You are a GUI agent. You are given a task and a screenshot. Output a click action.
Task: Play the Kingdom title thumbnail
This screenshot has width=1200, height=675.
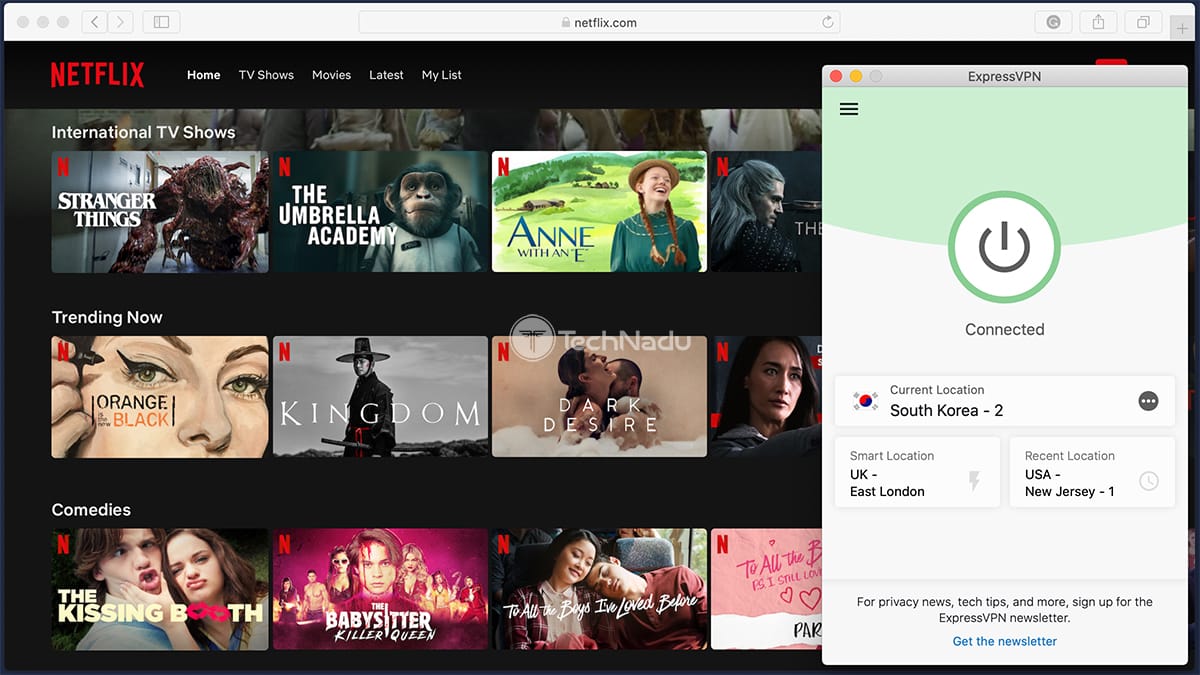381,397
